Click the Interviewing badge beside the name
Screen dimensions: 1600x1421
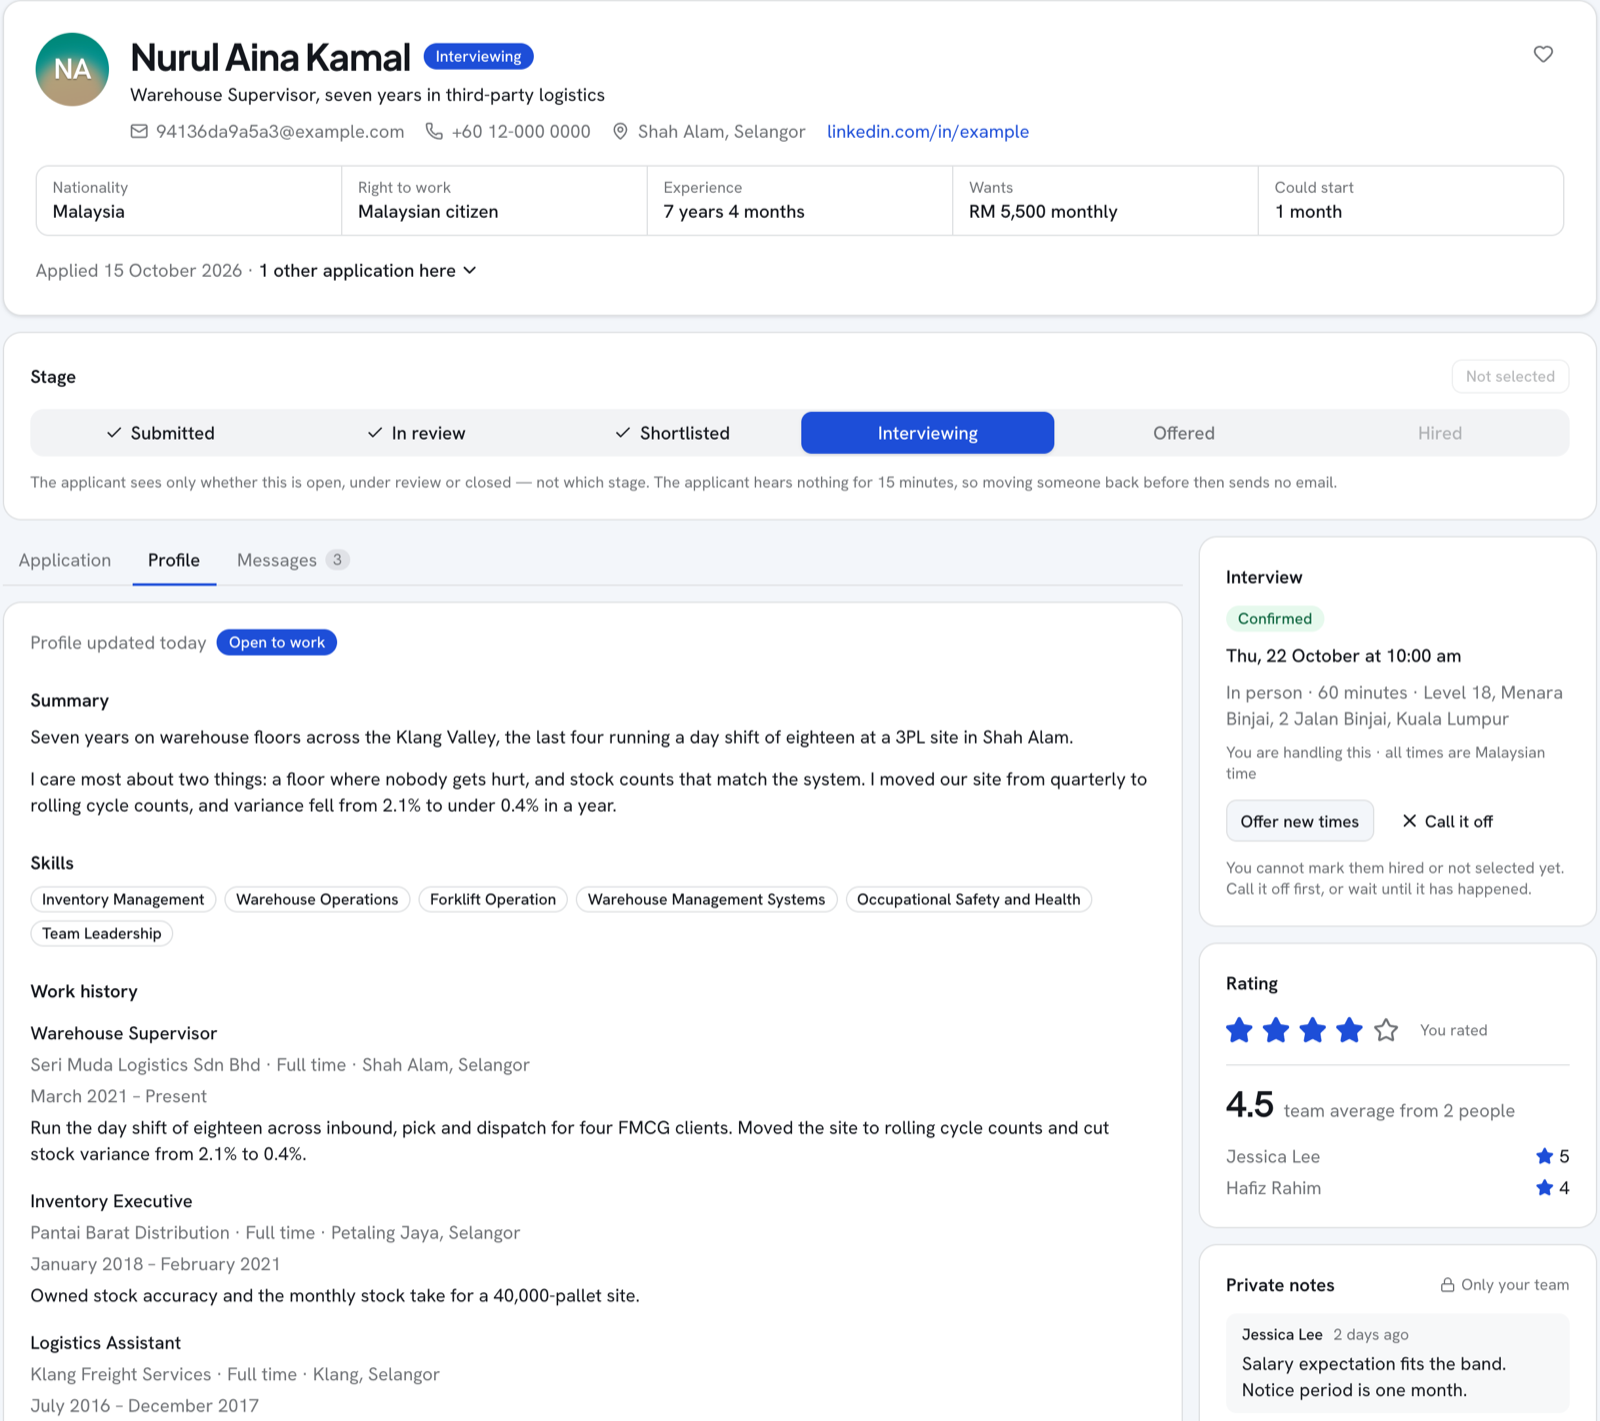[x=478, y=56]
